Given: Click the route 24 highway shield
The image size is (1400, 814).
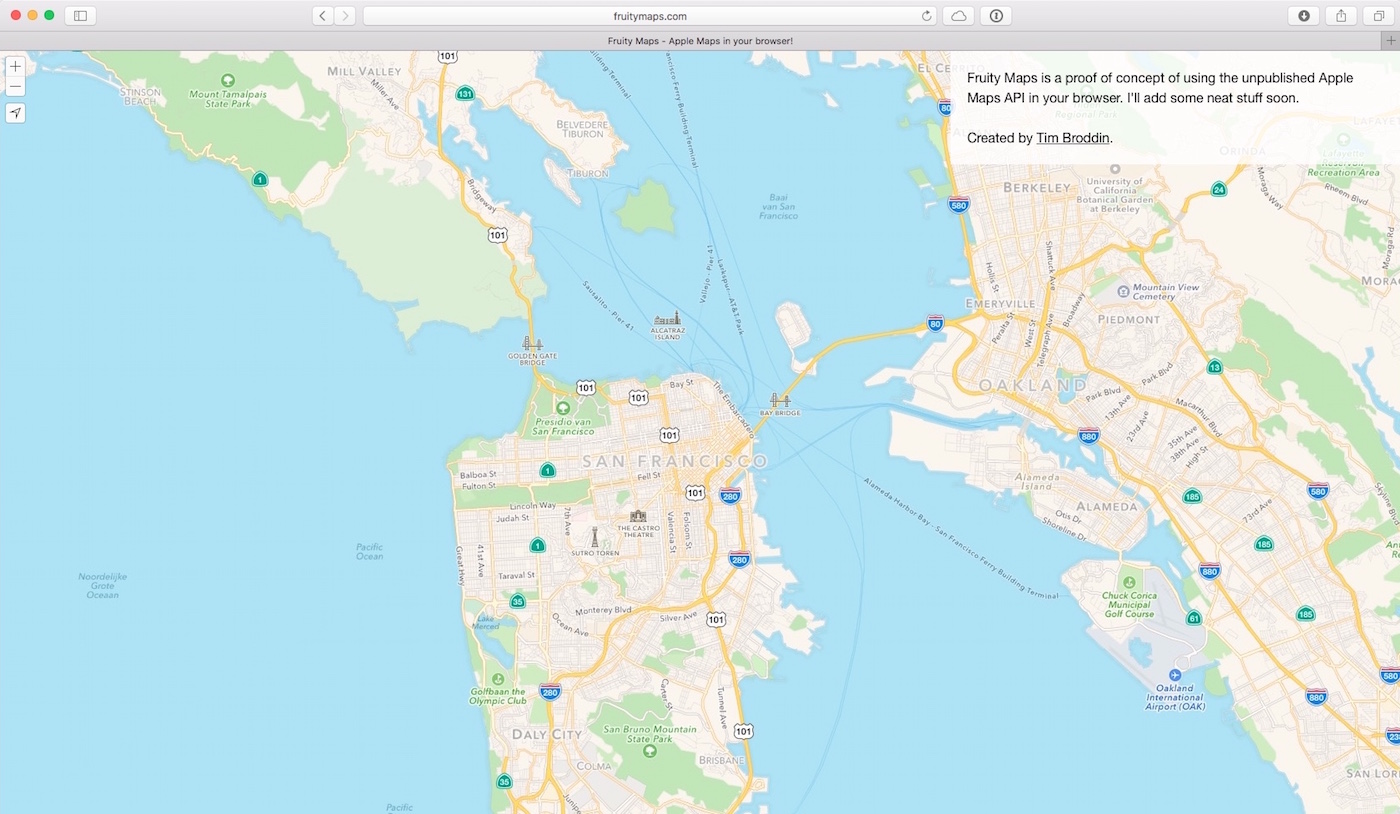Looking at the screenshot, I should 1218,189.
